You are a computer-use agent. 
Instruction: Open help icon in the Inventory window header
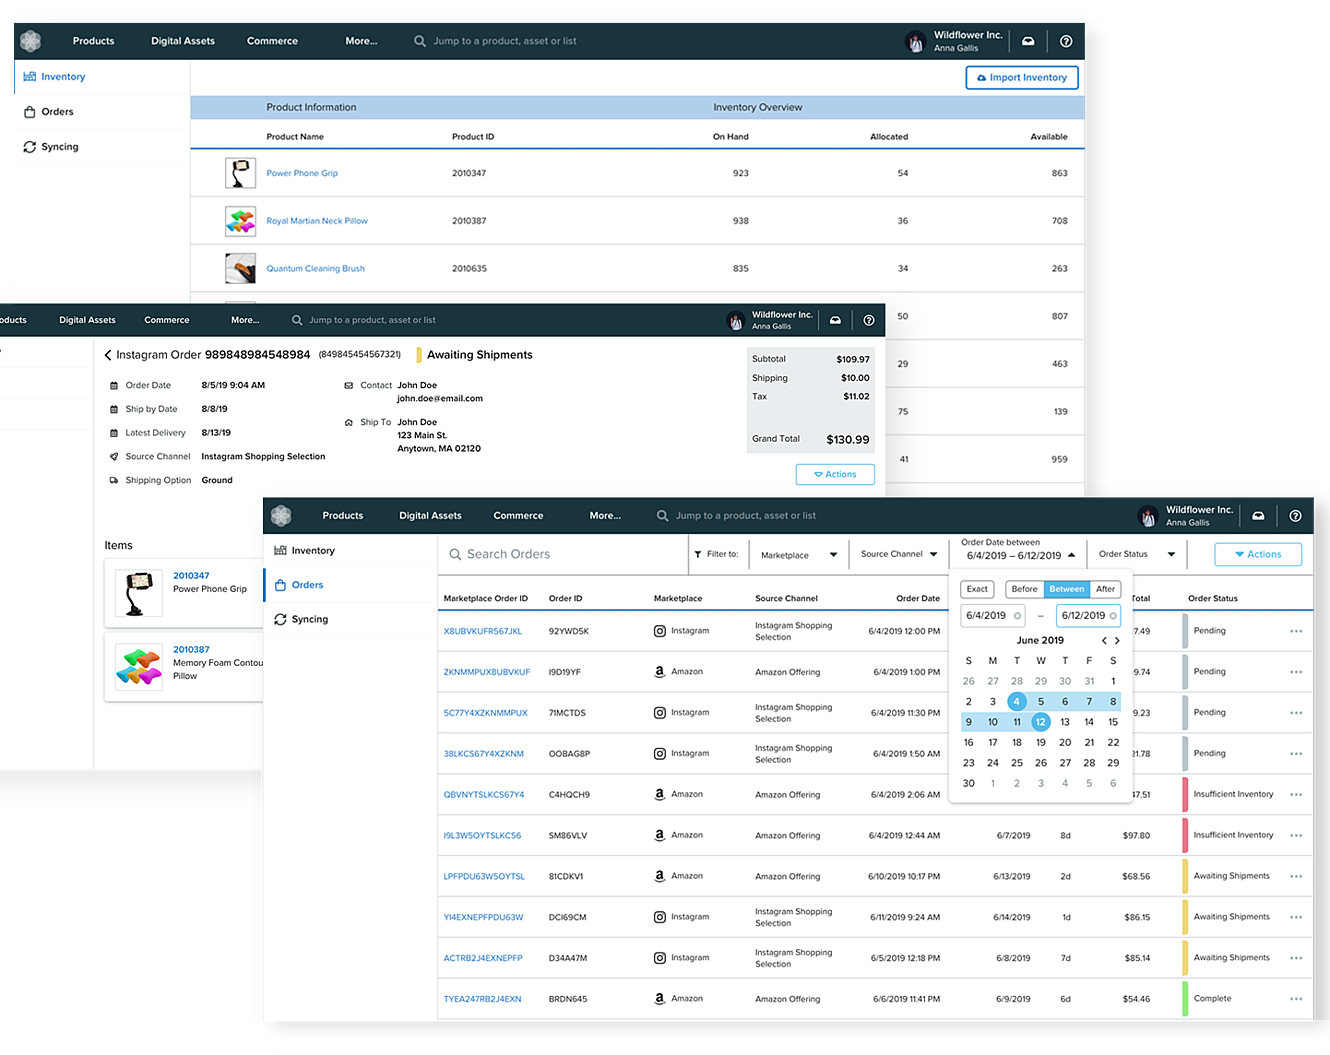pyautogui.click(x=1066, y=41)
